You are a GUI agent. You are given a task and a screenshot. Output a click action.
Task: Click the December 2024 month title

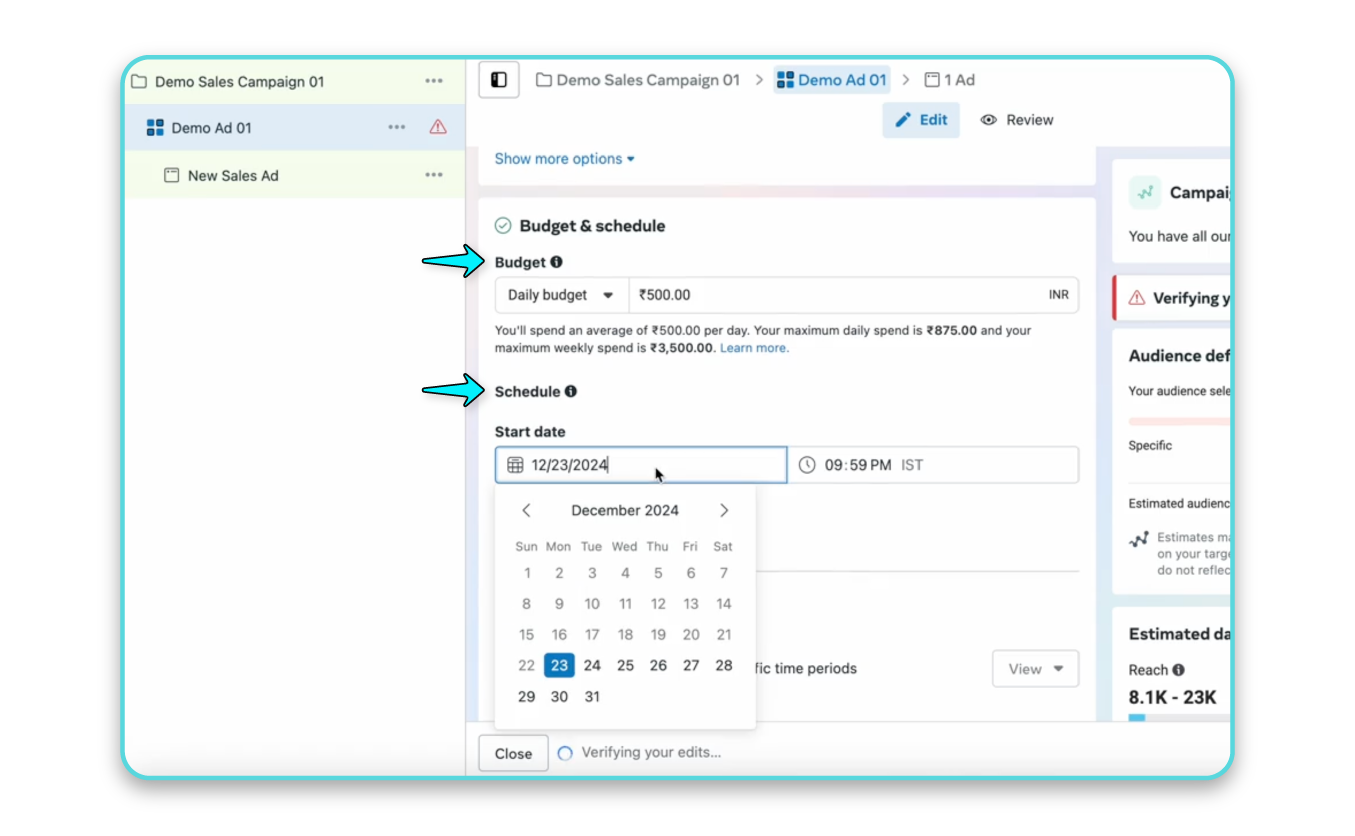point(625,511)
